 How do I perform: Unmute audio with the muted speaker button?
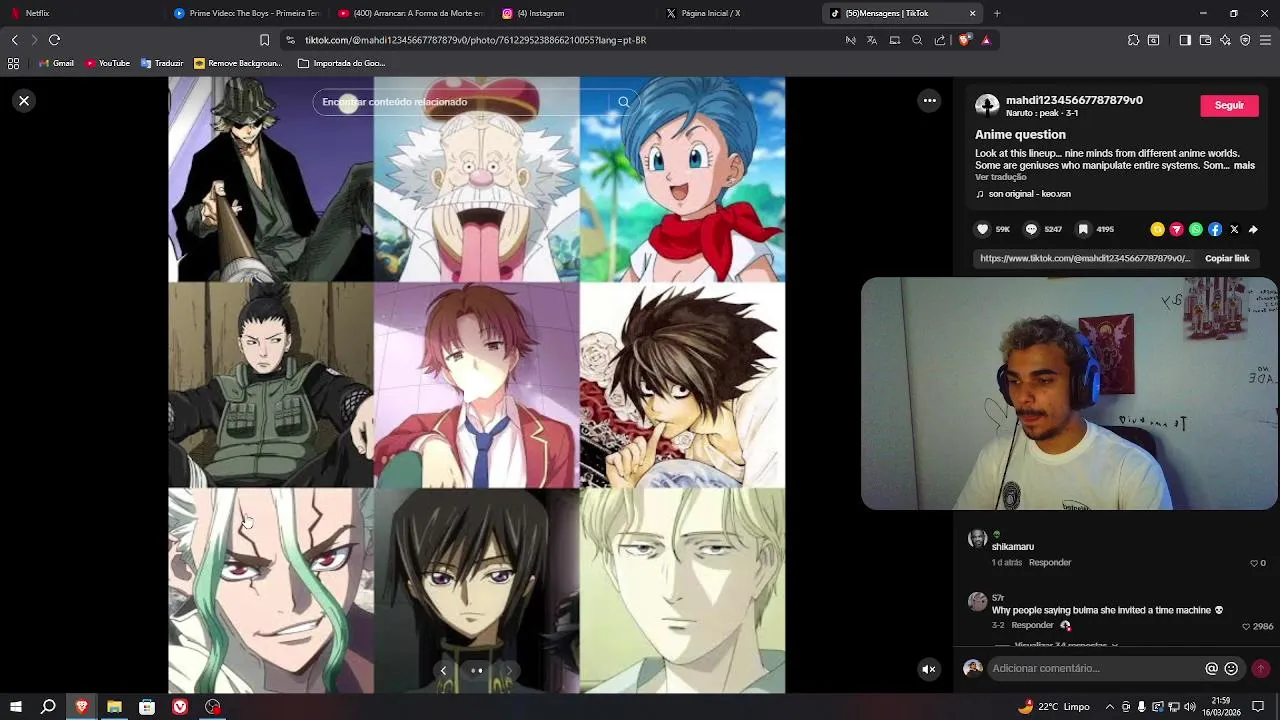tap(929, 669)
